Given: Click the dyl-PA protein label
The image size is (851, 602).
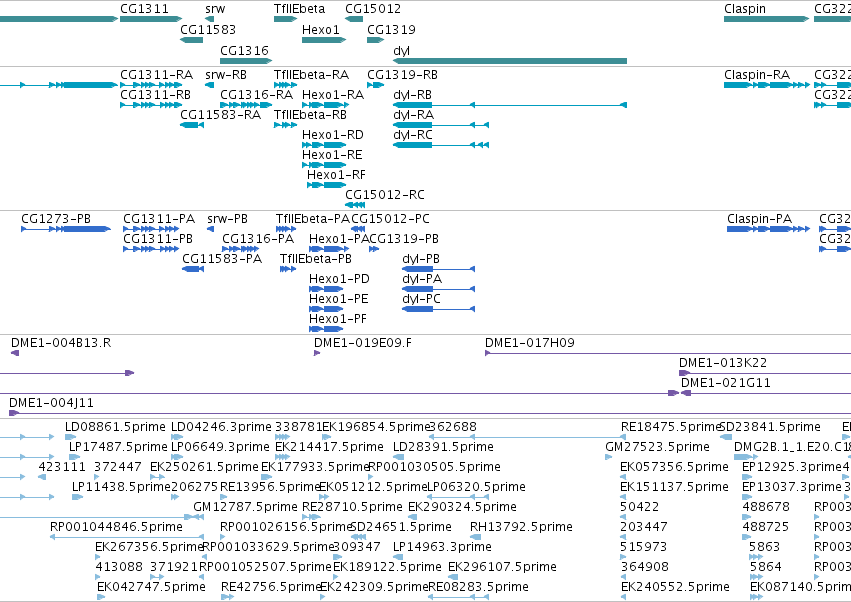Looking at the screenshot, I should tap(422, 279).
